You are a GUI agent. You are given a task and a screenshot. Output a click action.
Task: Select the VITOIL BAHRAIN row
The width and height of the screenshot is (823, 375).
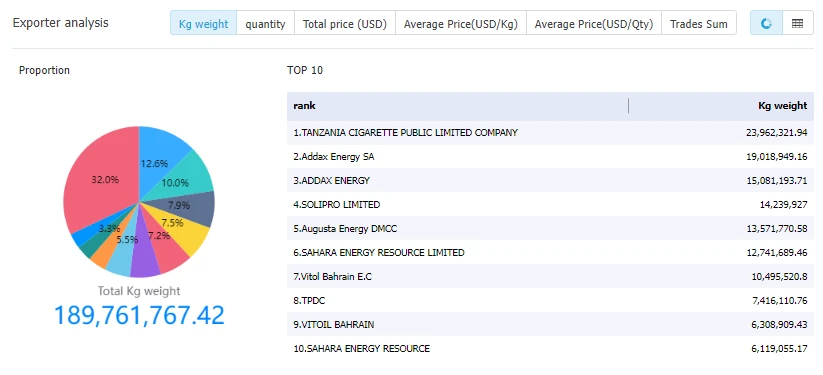(x=550, y=325)
